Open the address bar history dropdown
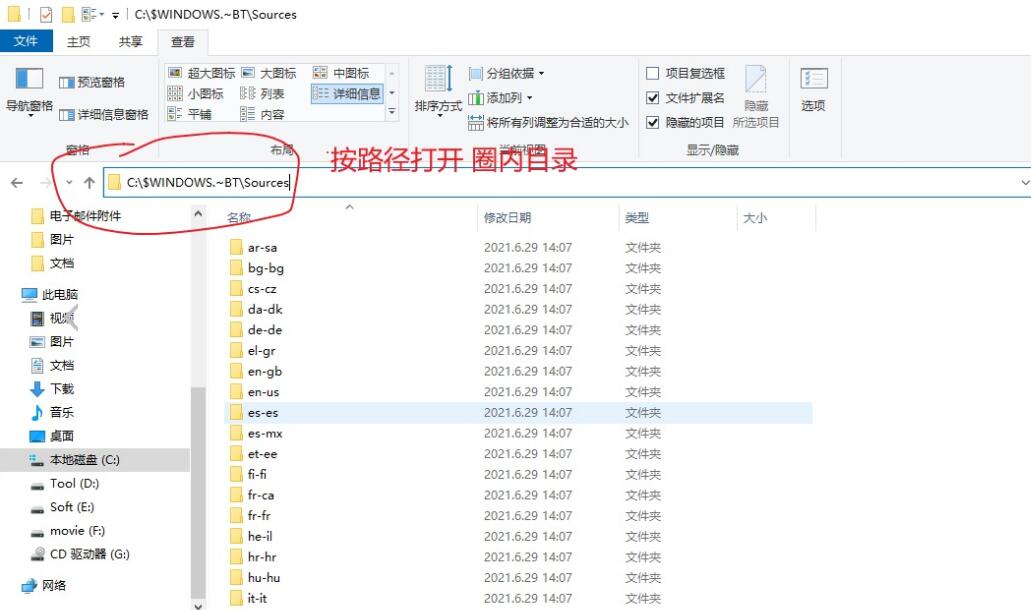The height and width of the screenshot is (610, 1031). (x=1025, y=183)
